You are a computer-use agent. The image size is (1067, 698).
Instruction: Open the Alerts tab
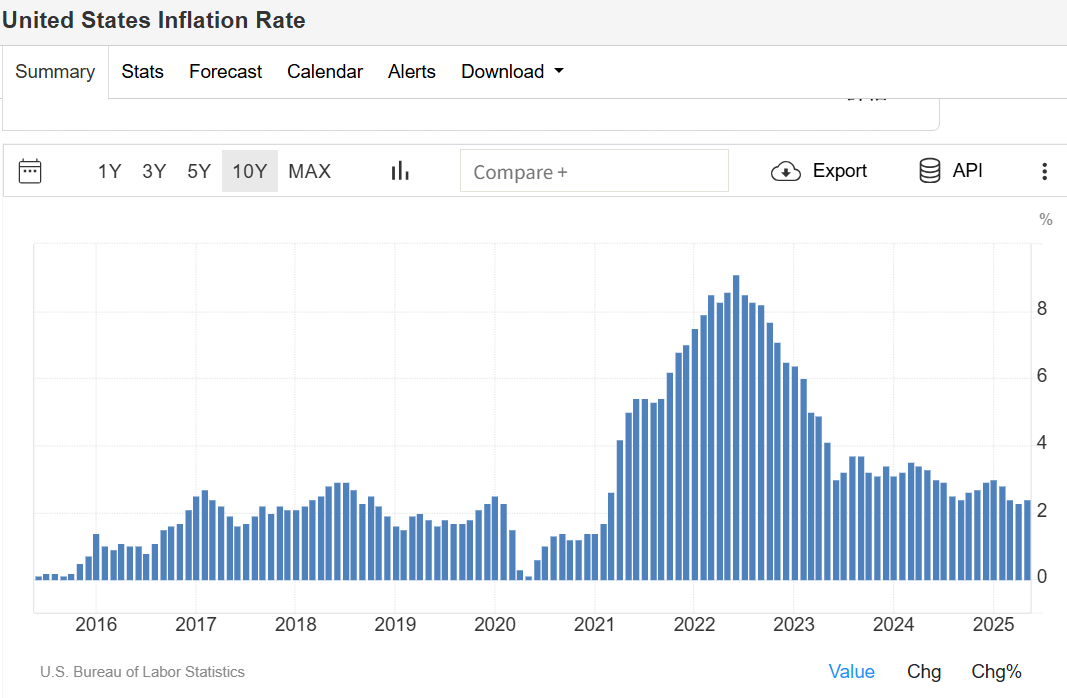point(412,71)
